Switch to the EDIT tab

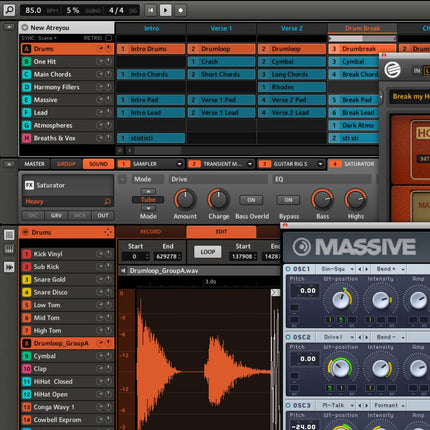click(221, 232)
